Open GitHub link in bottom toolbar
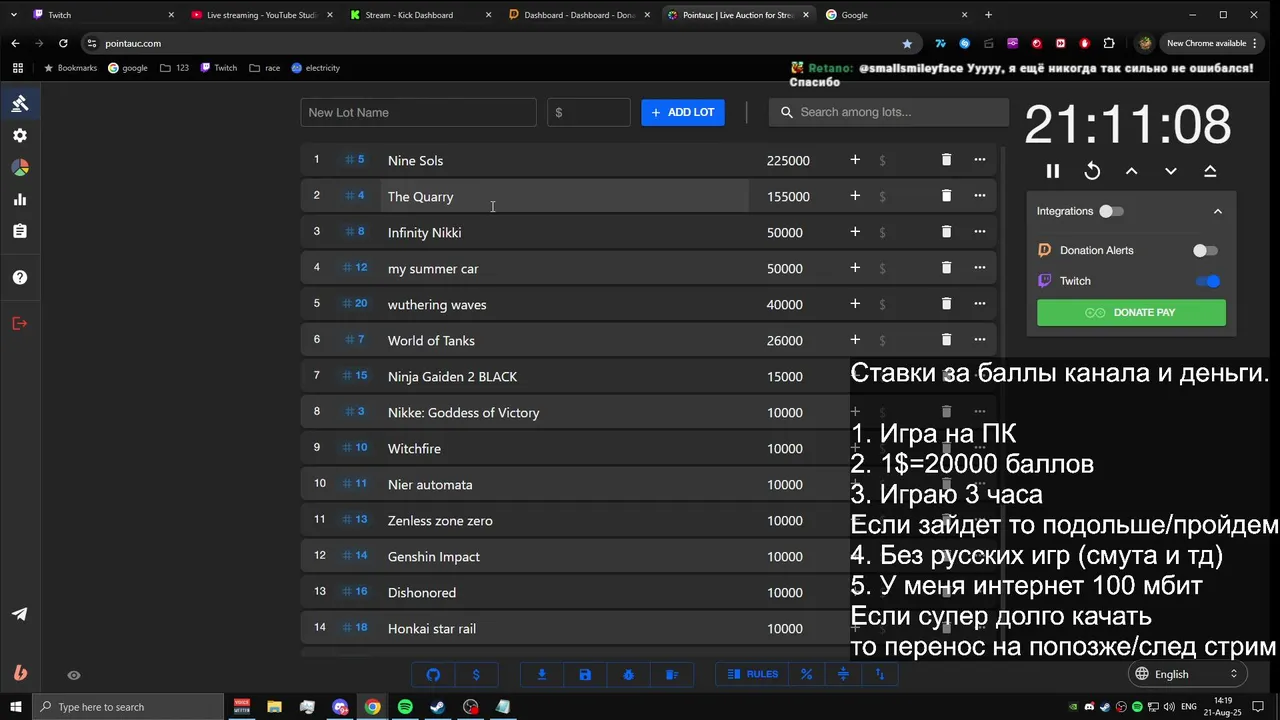This screenshot has width=1280, height=720. click(433, 674)
